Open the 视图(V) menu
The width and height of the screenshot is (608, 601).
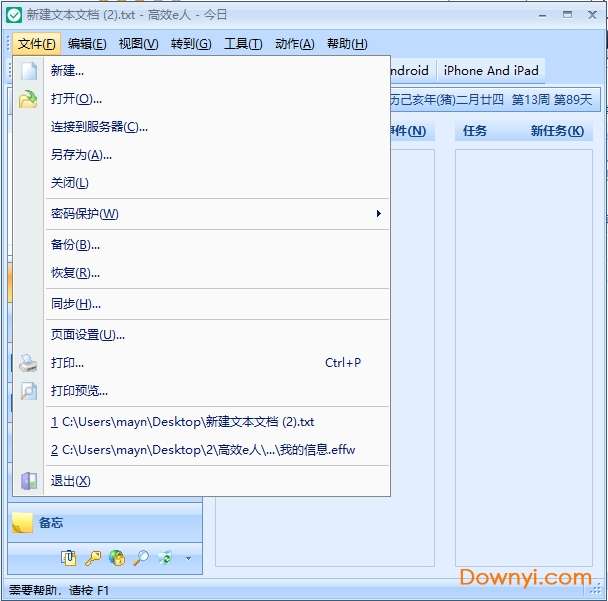[138, 44]
